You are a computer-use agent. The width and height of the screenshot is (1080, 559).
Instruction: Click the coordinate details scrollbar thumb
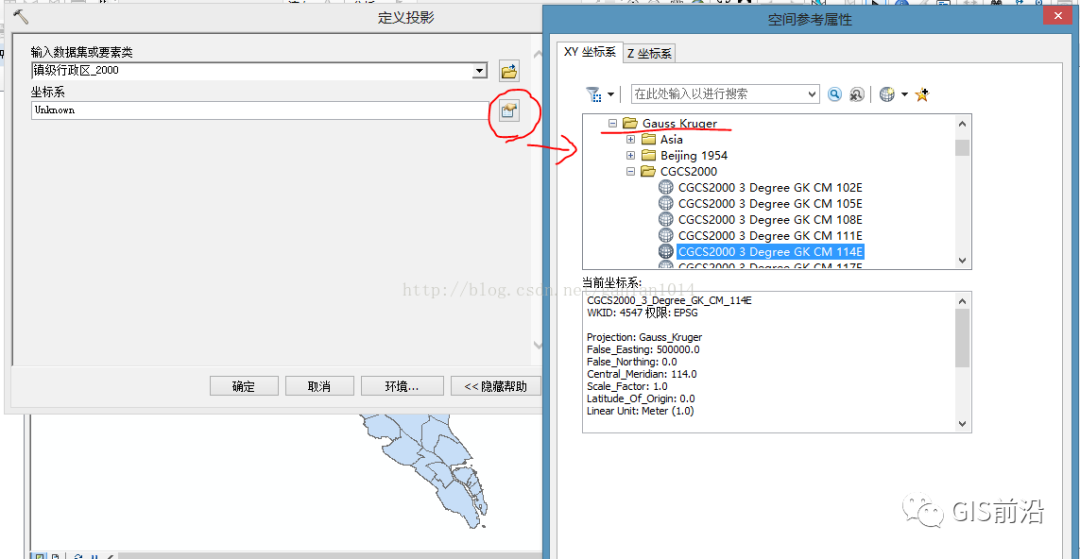[962, 338]
